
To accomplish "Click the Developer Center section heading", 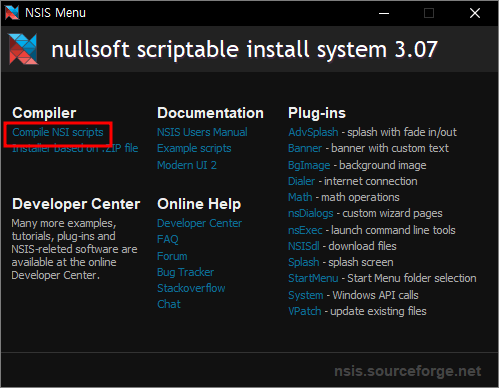I will pos(76,204).
